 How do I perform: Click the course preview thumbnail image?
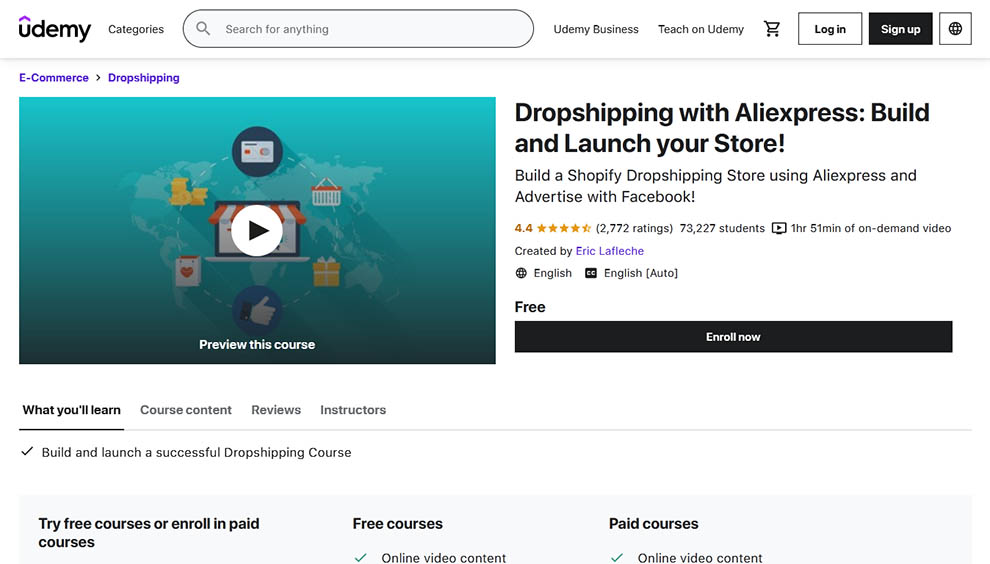click(x=257, y=230)
